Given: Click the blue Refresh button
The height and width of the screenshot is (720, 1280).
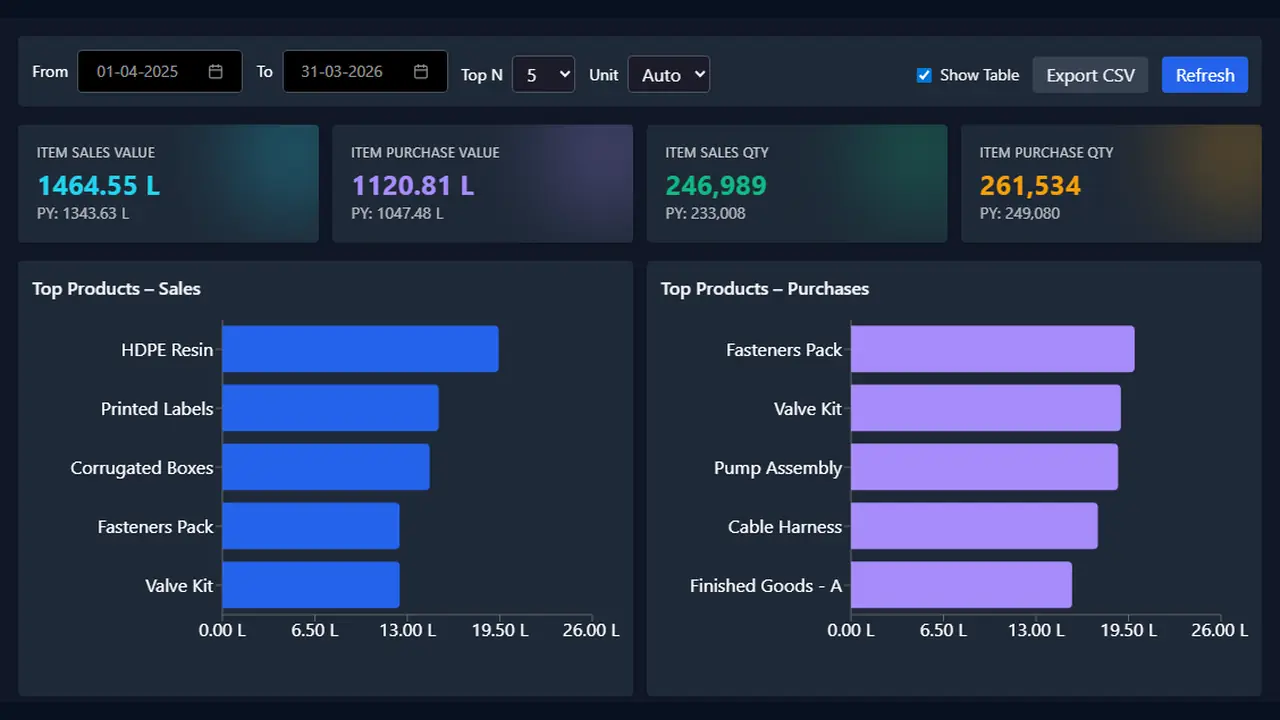Looking at the screenshot, I should point(1205,75).
